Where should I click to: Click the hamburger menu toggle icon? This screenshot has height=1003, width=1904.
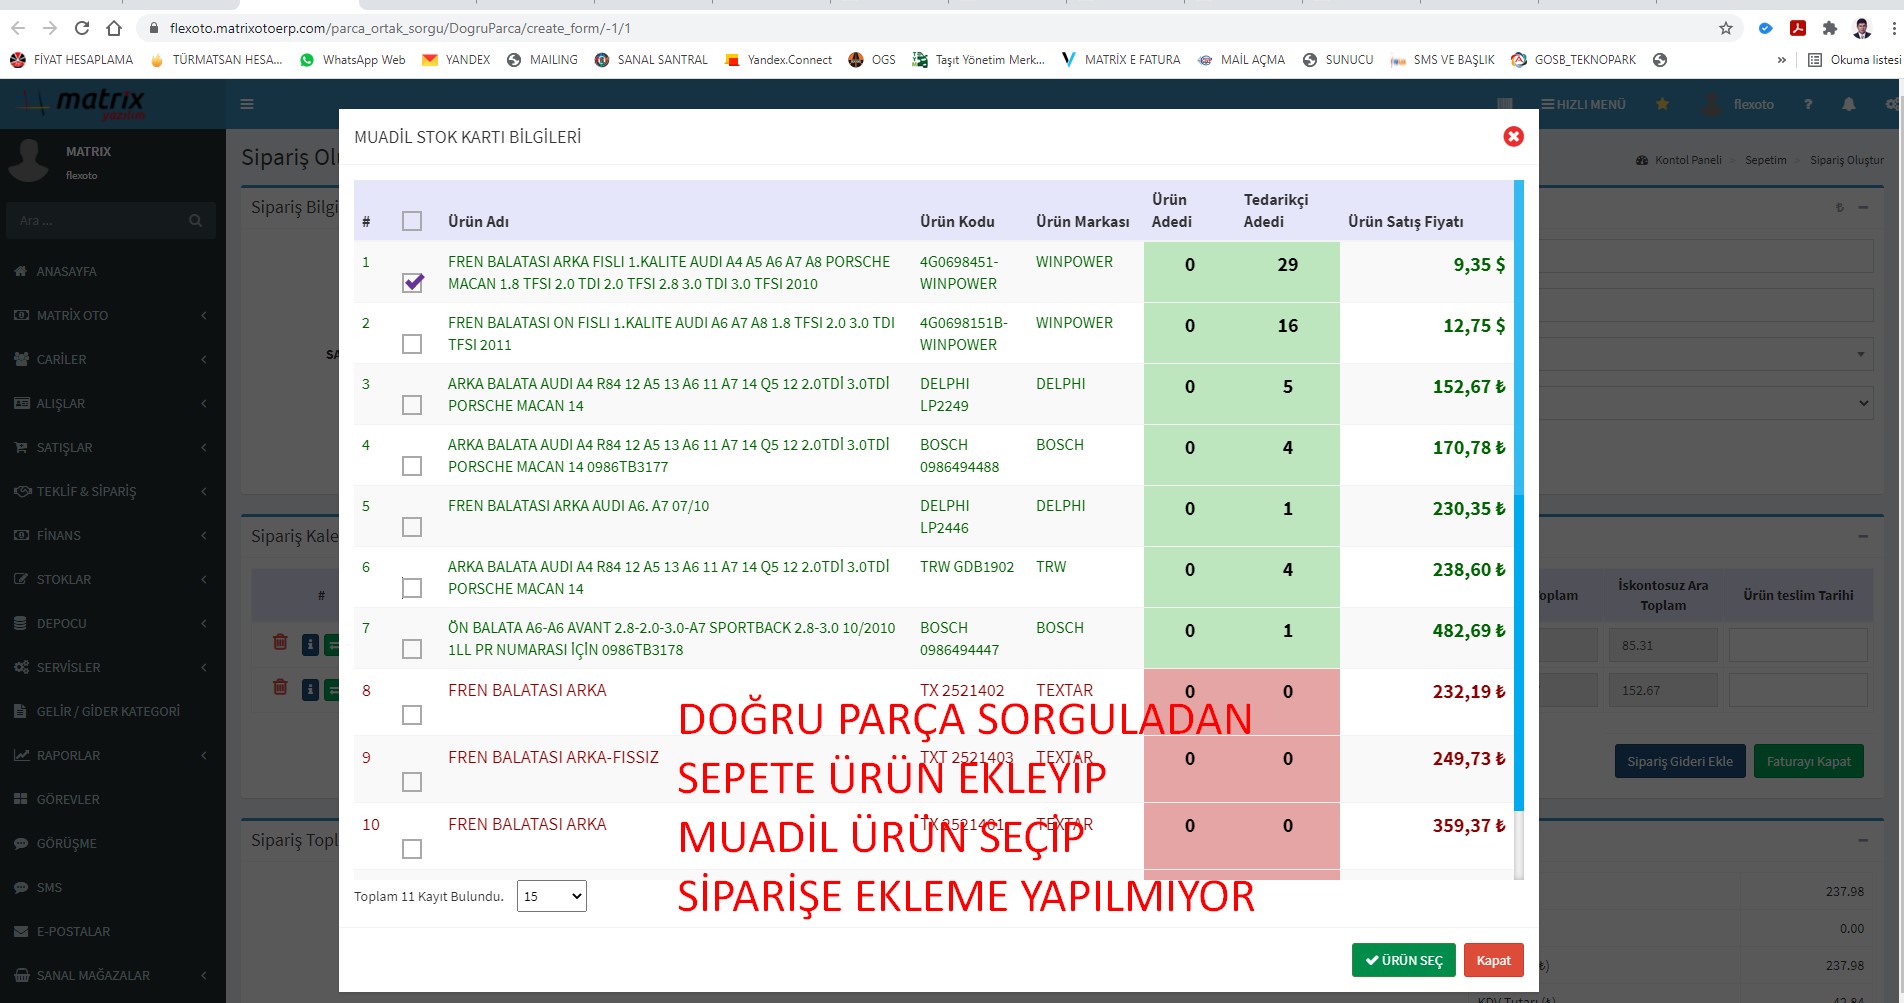pos(247,104)
